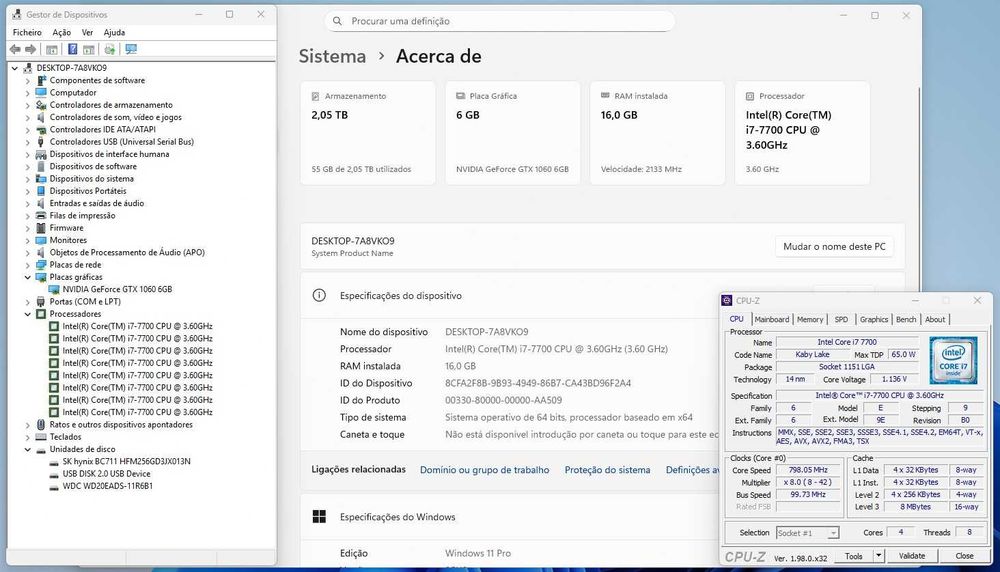
Task: Click the Procurar uma definição search field
Action: (x=499, y=21)
